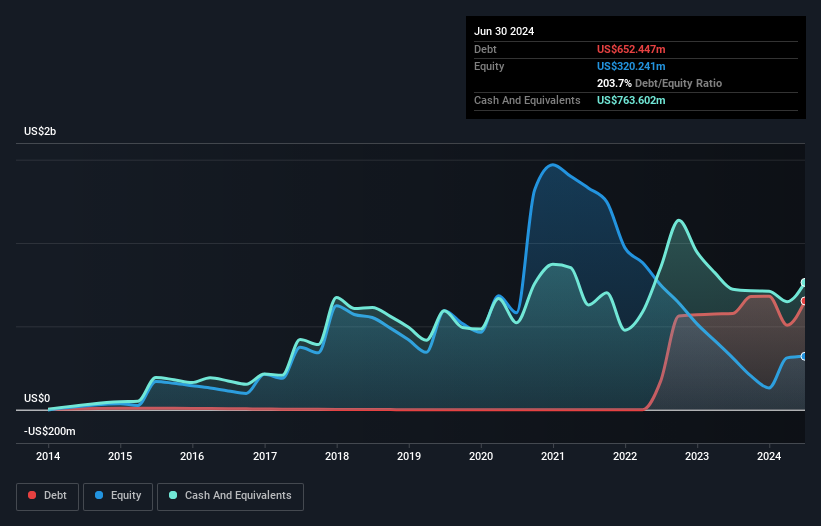Select the 2014 x-axis label
The height and width of the screenshot is (526, 821).
click(x=48, y=456)
